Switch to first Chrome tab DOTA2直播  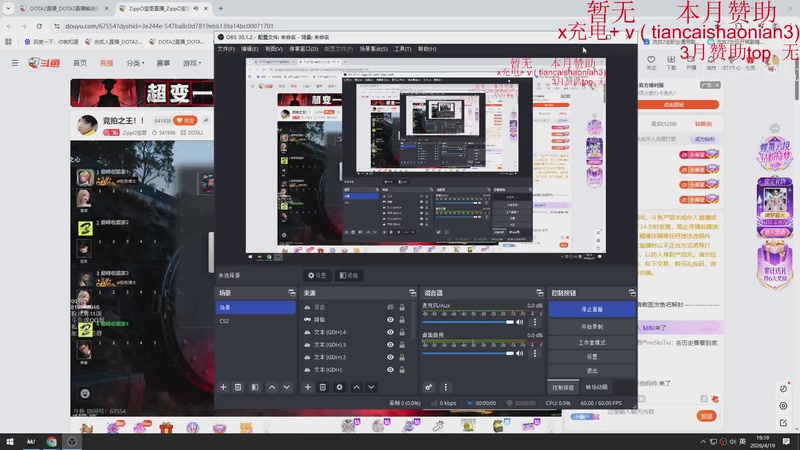[65, 8]
